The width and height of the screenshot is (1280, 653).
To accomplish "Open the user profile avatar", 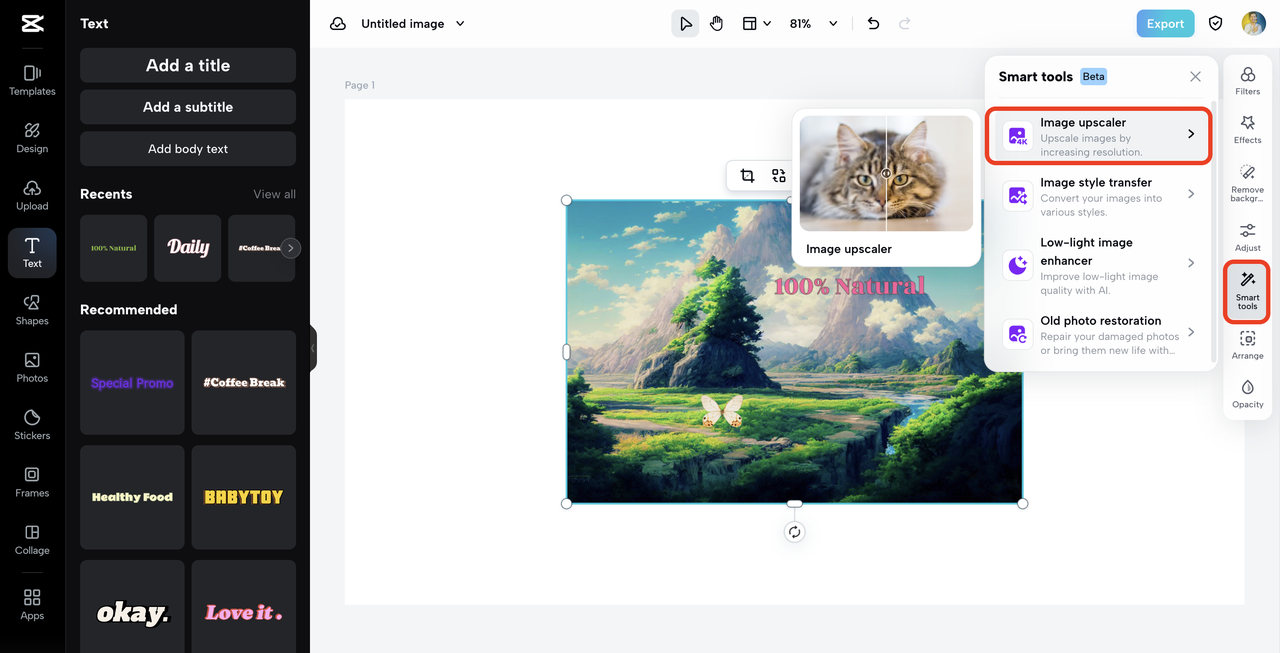I will tap(1254, 24).
